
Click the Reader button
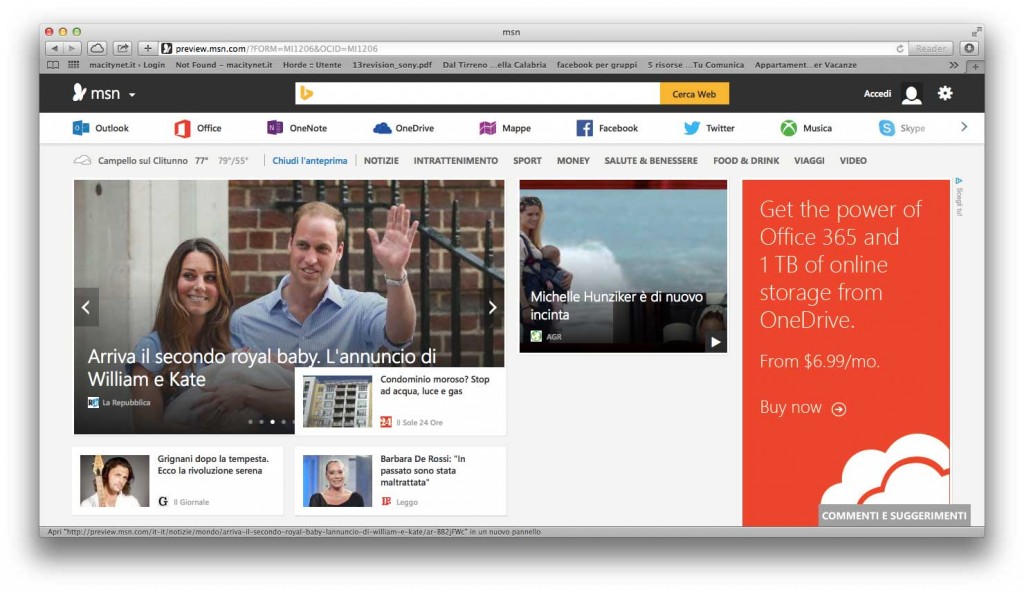[931, 48]
